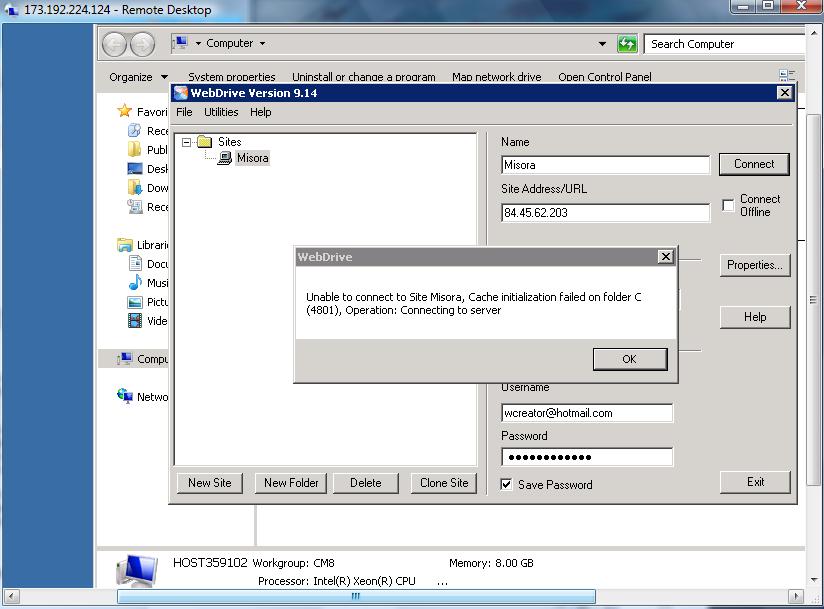Click the Remote Desktop title bar icon

click(x=11, y=9)
